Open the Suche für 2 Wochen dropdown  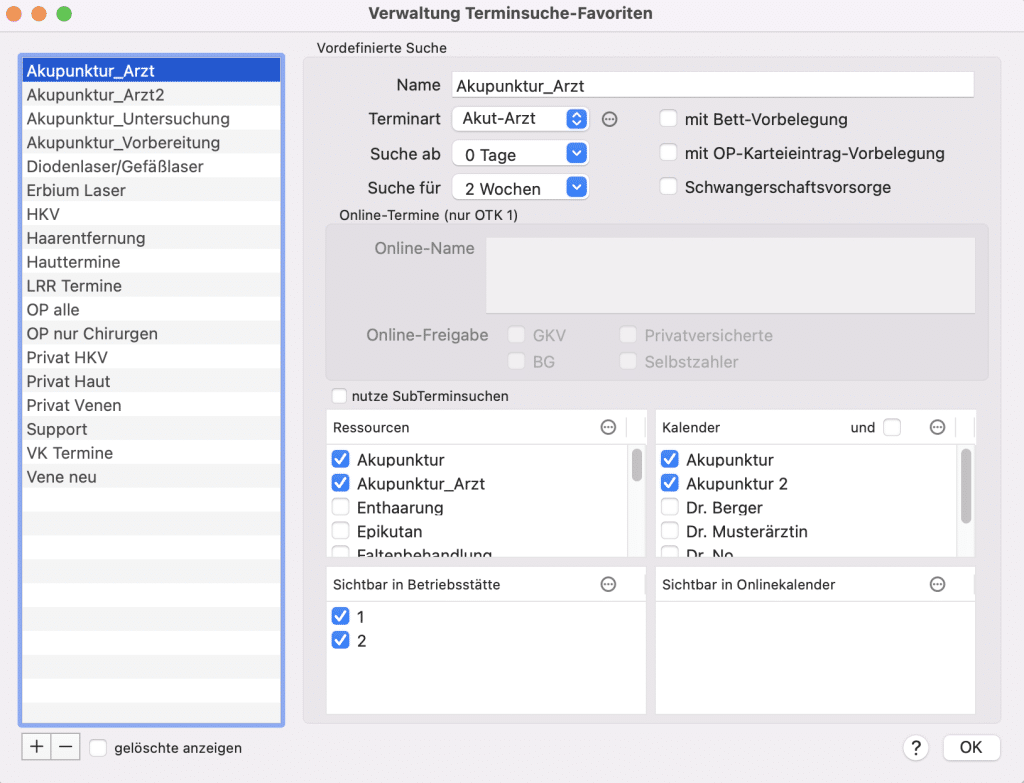(x=520, y=188)
